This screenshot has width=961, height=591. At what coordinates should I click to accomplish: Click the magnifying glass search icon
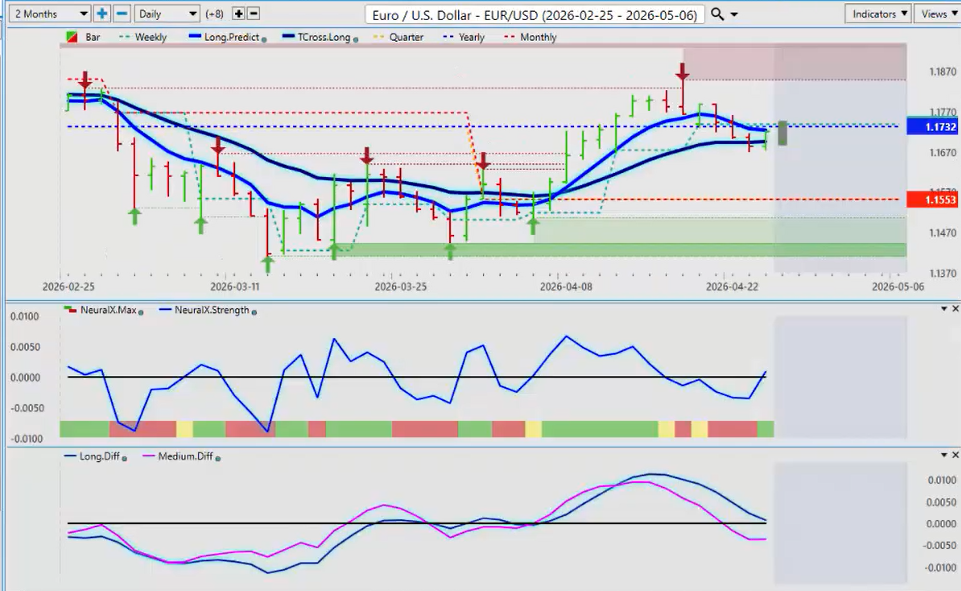tap(719, 14)
